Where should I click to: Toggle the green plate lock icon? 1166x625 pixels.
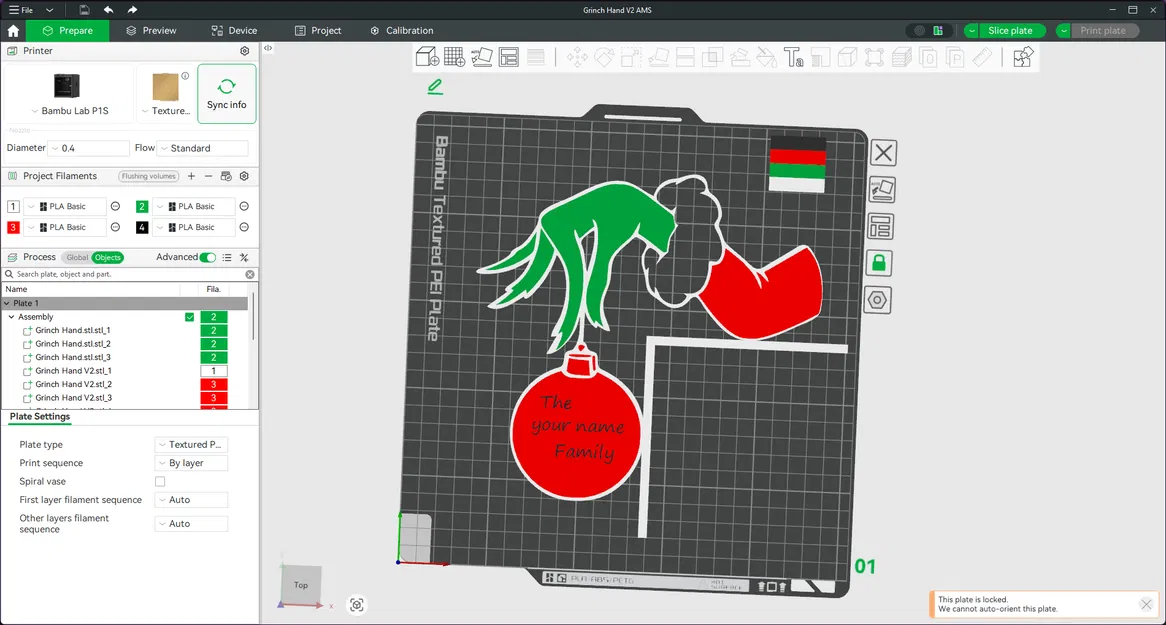point(879,263)
